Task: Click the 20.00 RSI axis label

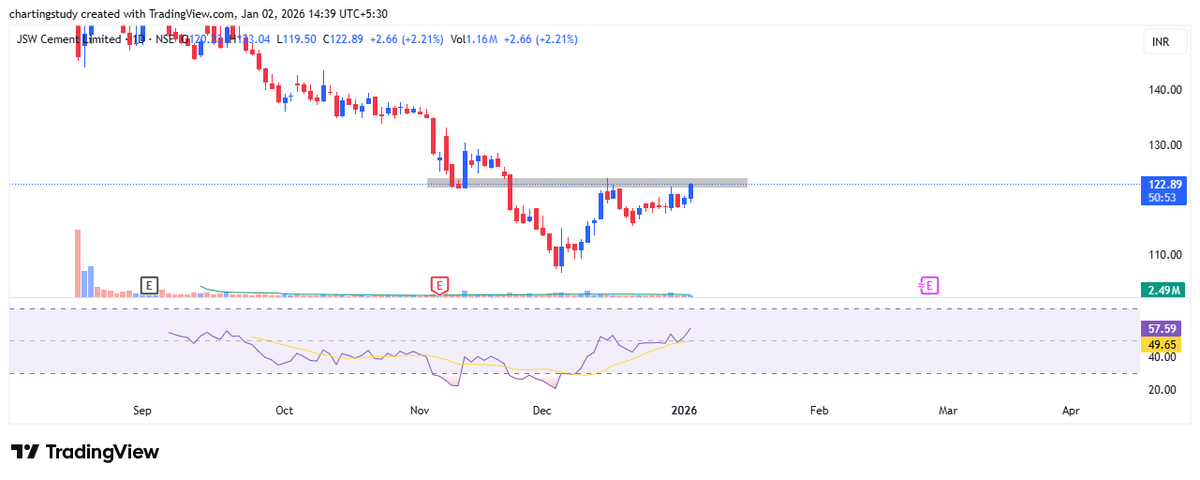Action: (x=1164, y=390)
